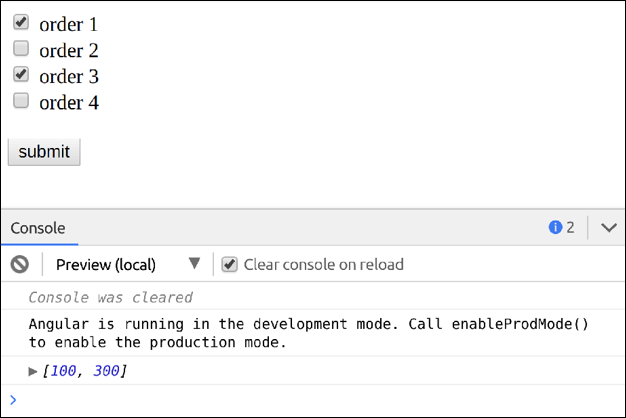Image resolution: width=626 pixels, height=418 pixels.
Task: Click the info count number 2
Action: 570,228
